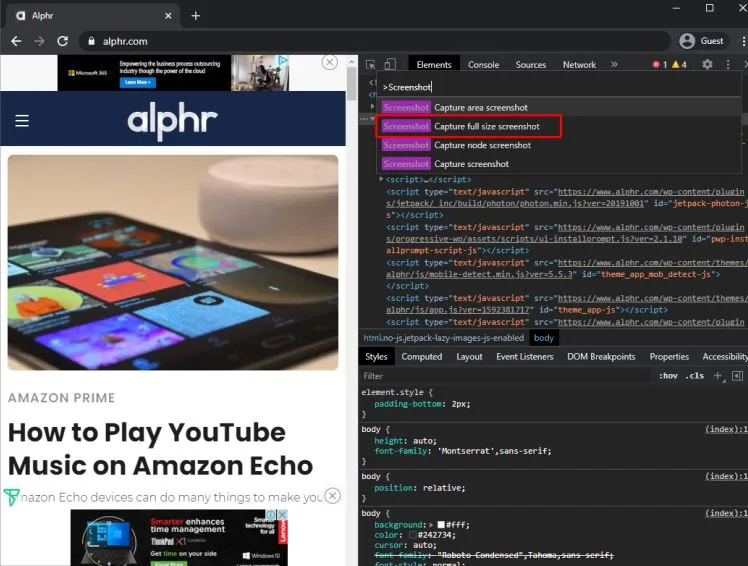This screenshot has height=566, width=748.
Task: Go back with the browser back arrow
Action: pyautogui.click(x=16, y=41)
